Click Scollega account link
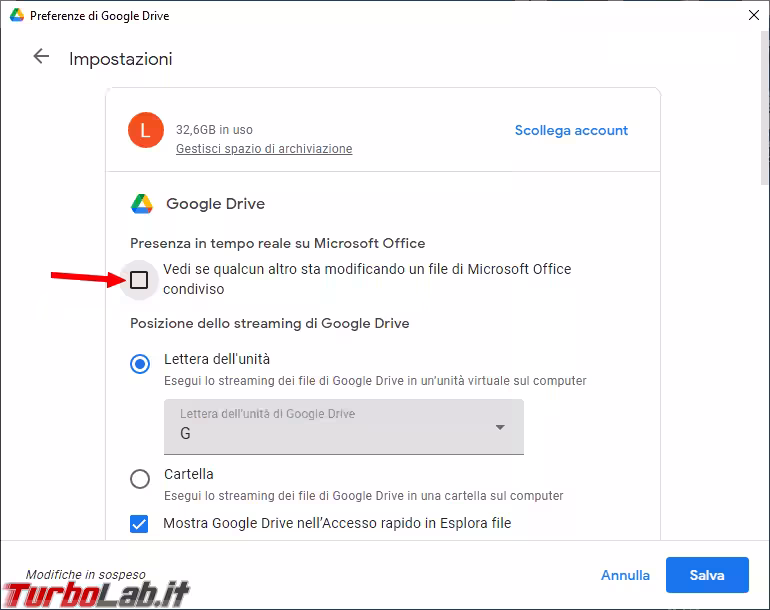Screen dimensions: 770x610 tap(571, 130)
